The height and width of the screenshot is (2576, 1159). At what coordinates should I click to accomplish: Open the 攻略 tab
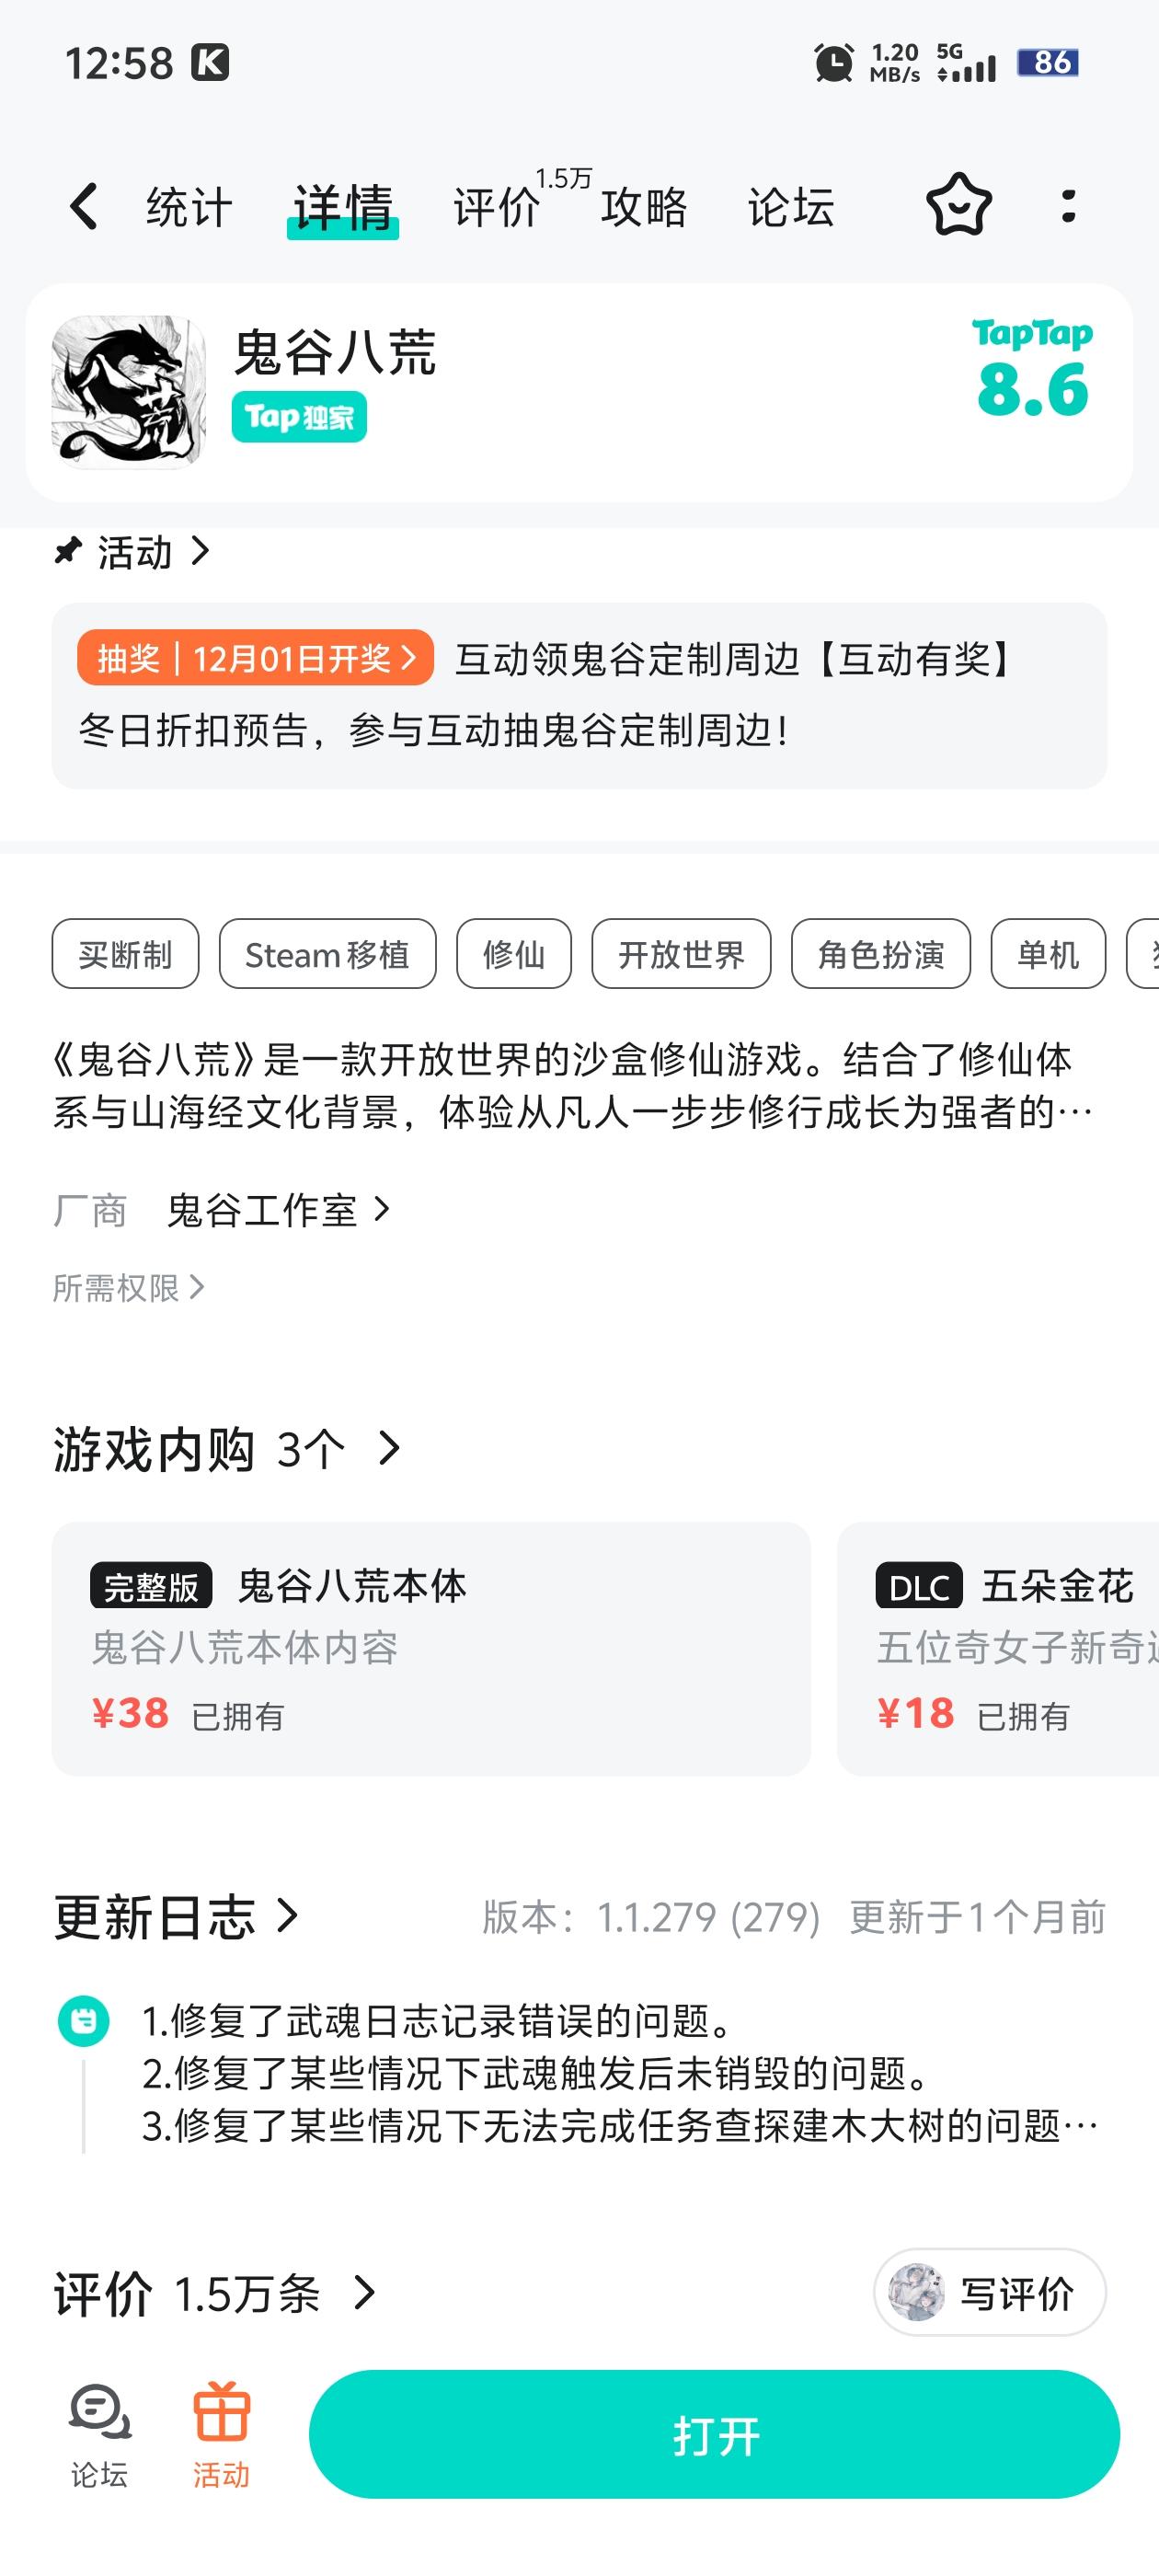coord(644,208)
